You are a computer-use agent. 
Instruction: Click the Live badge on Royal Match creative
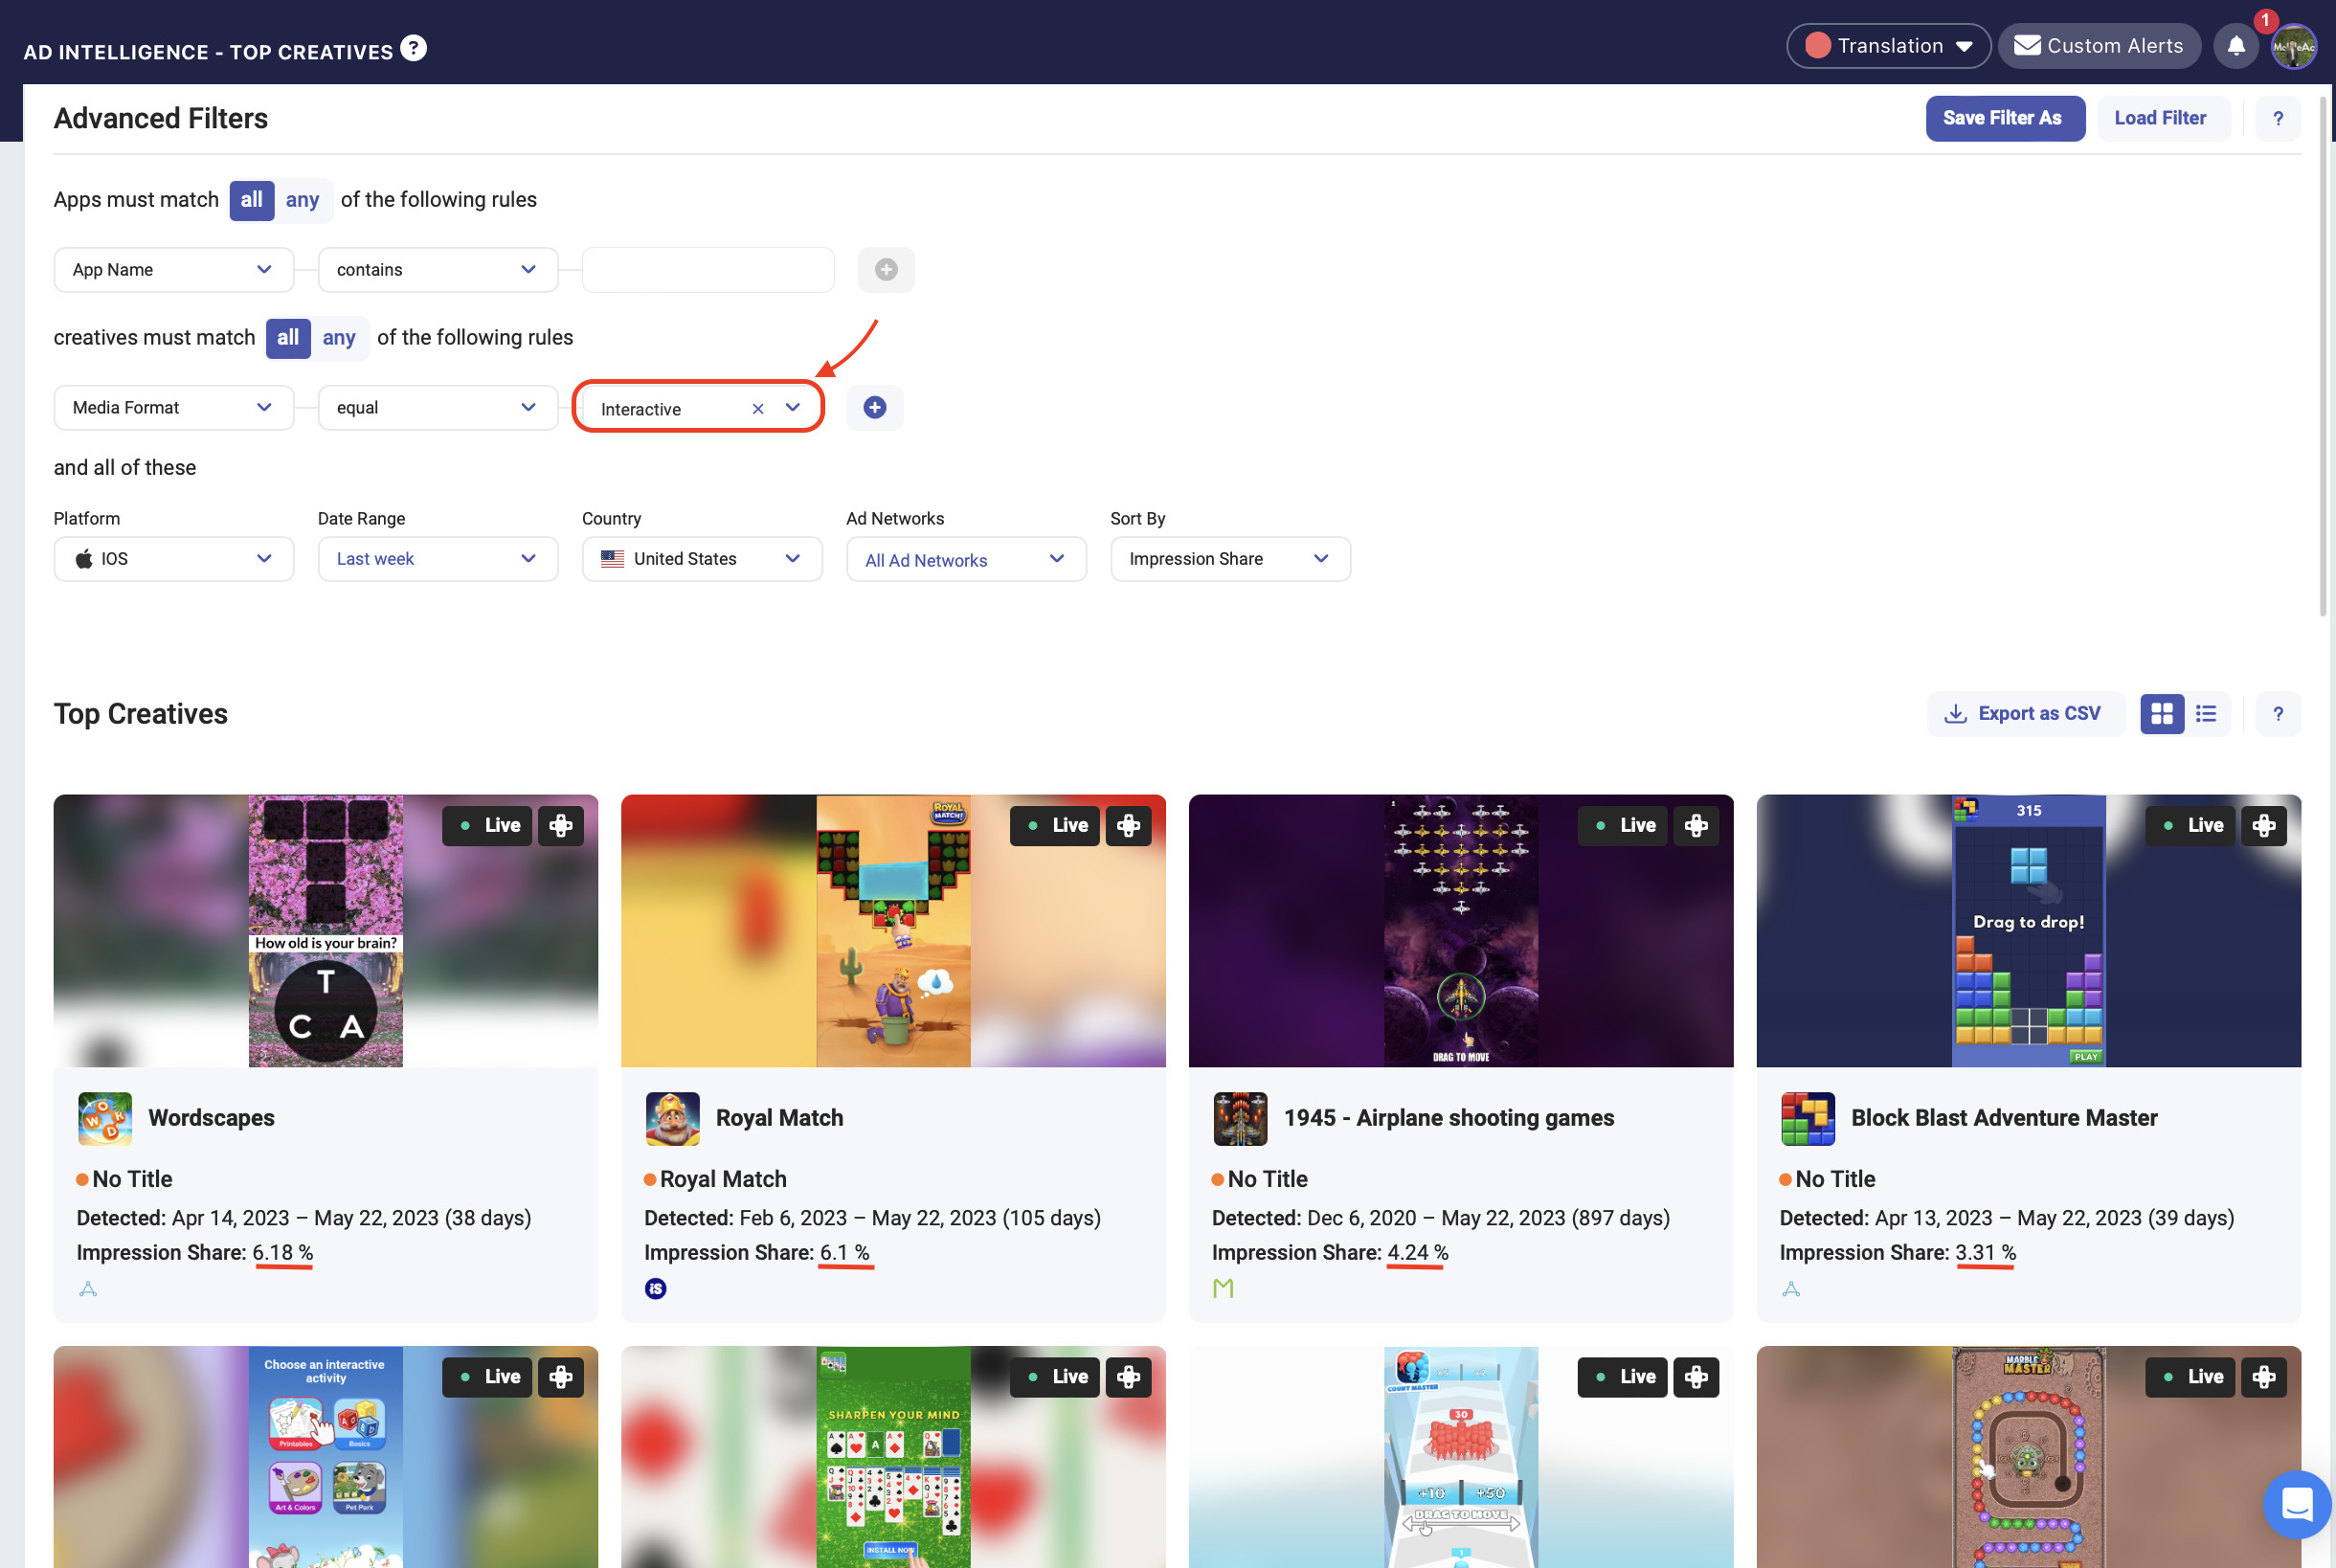click(1055, 825)
